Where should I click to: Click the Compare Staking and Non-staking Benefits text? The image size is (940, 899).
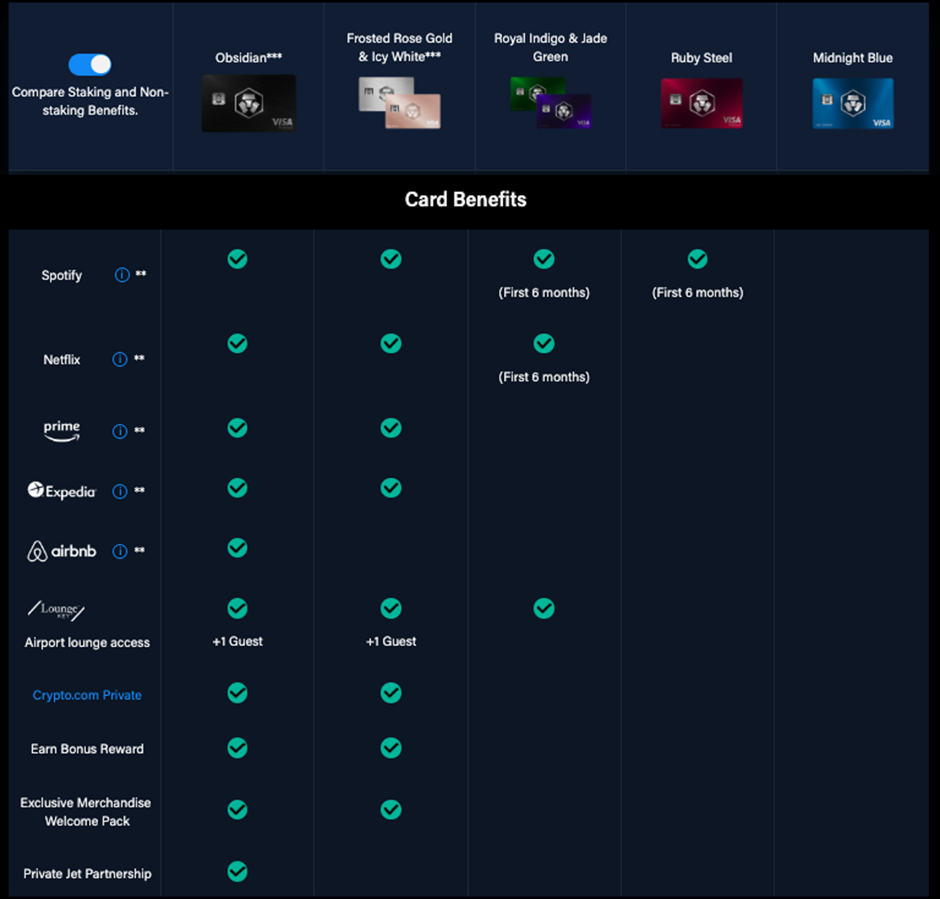pos(90,101)
